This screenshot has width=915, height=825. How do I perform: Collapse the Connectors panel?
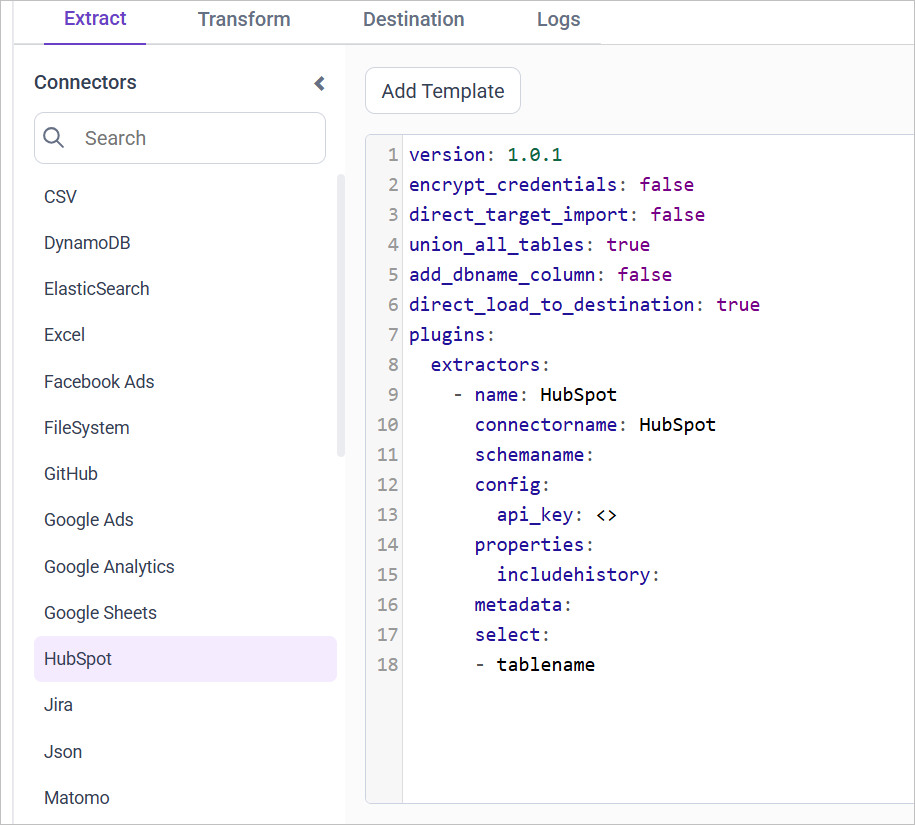tap(318, 84)
